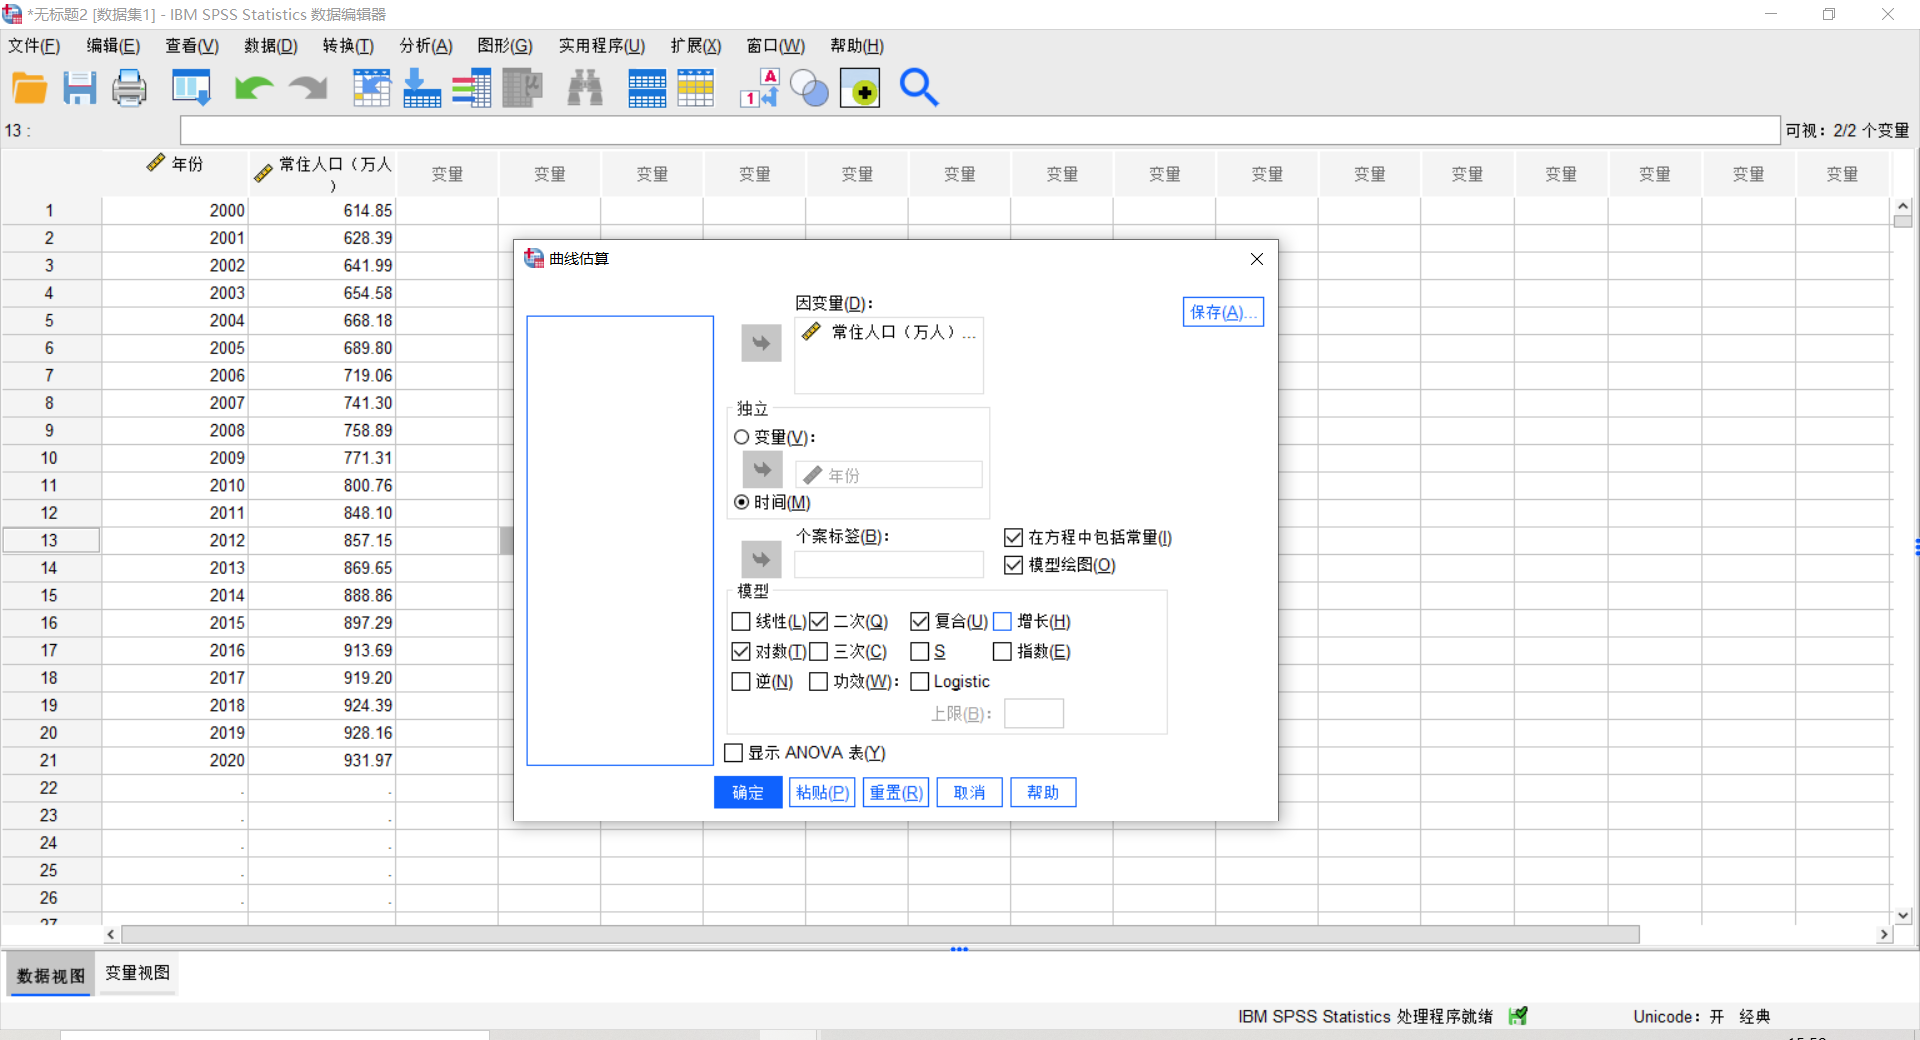Open the Go to Case tool
1920x1040 pixels.
pos(371,88)
